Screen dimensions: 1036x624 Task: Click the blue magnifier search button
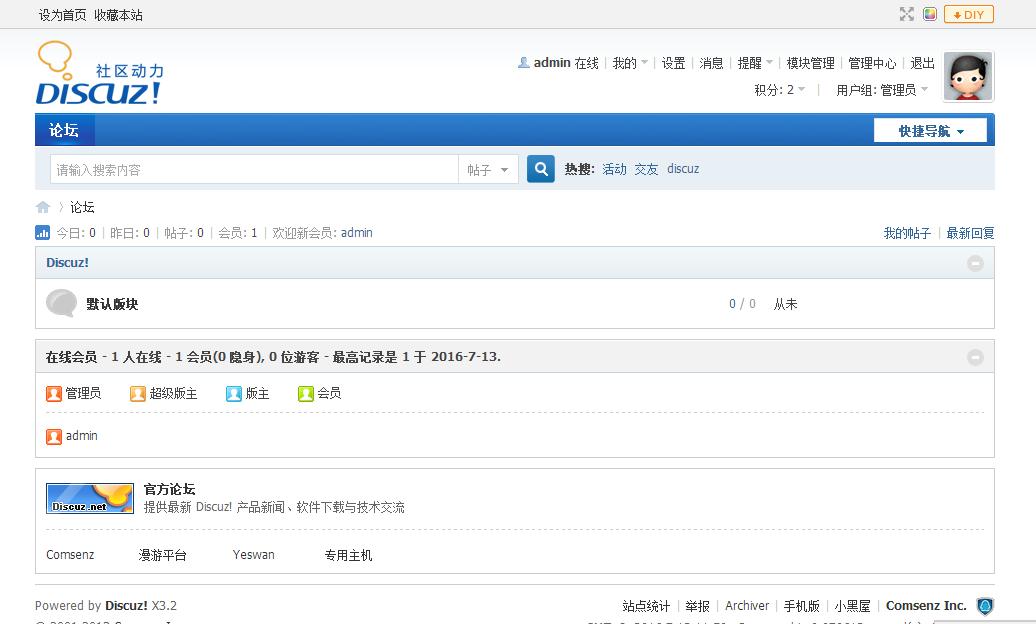540,168
